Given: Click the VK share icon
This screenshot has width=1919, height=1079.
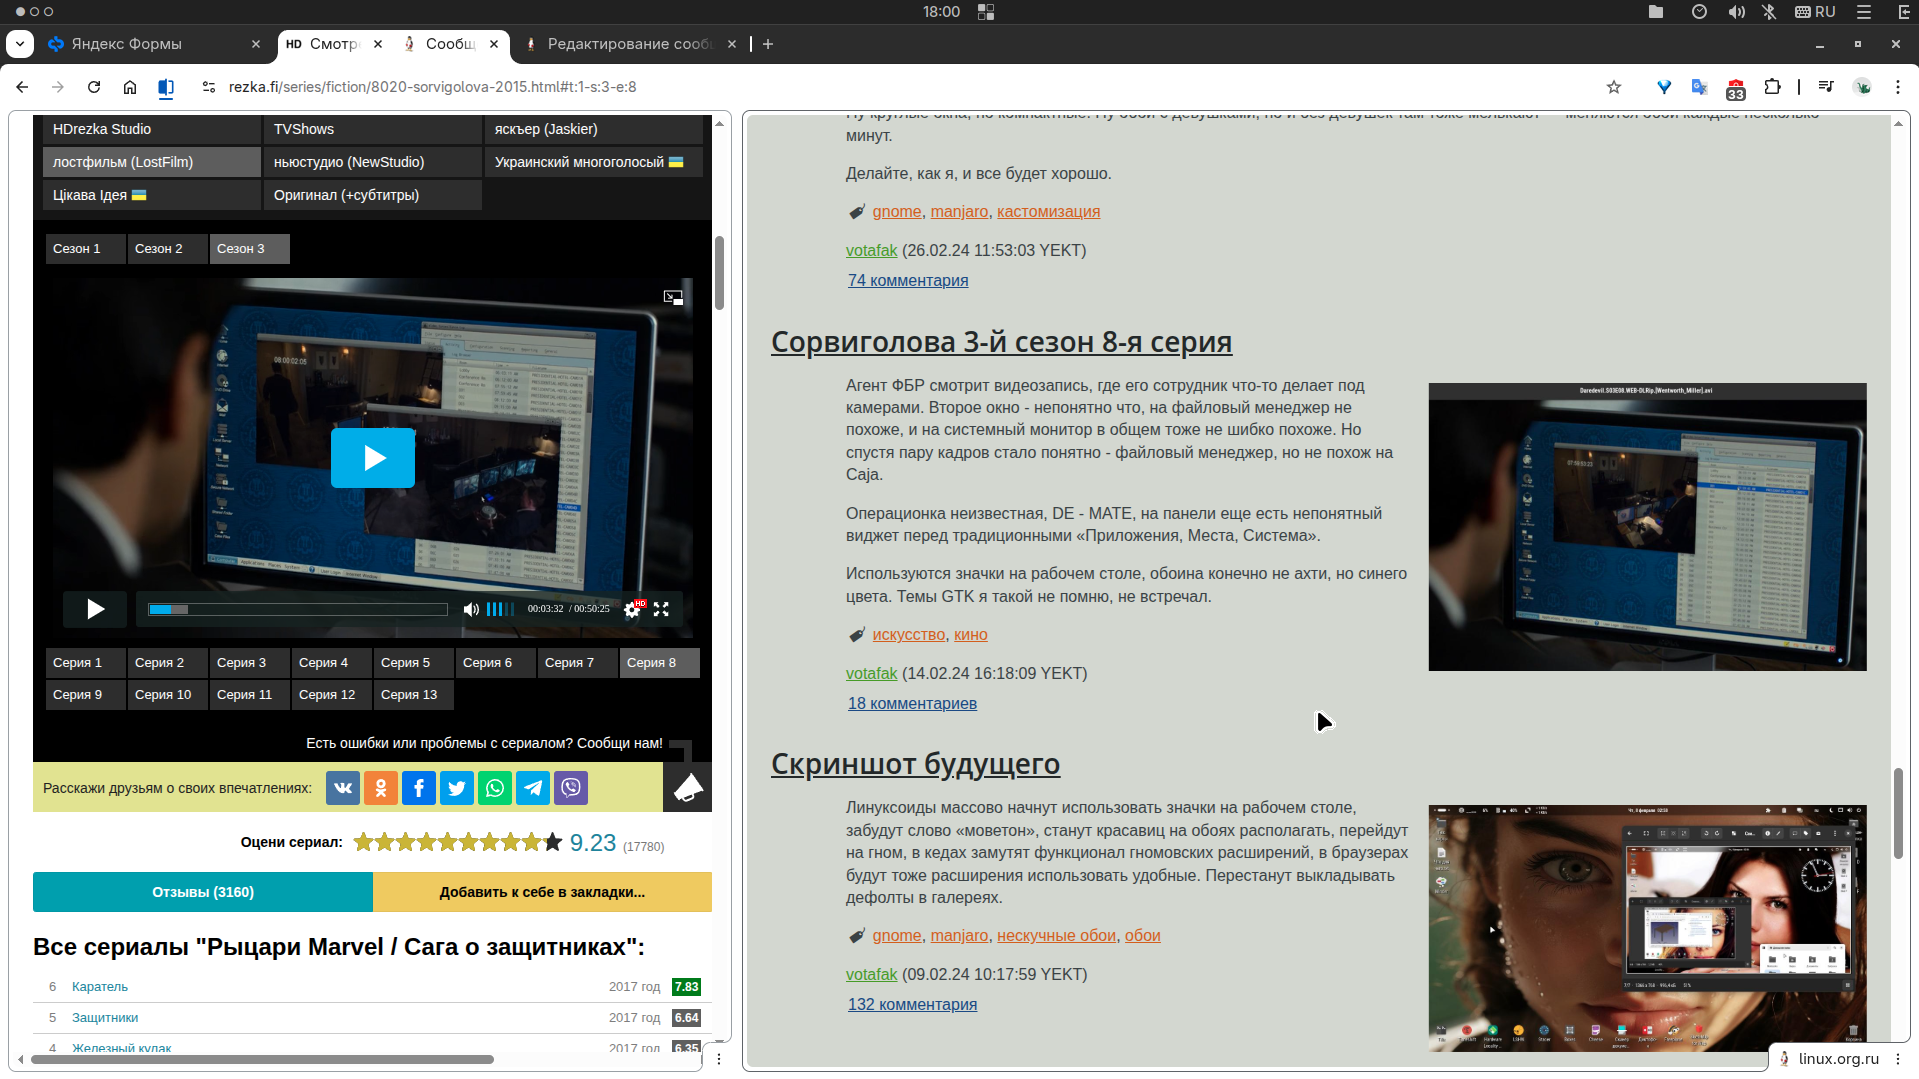Looking at the screenshot, I should [x=343, y=788].
